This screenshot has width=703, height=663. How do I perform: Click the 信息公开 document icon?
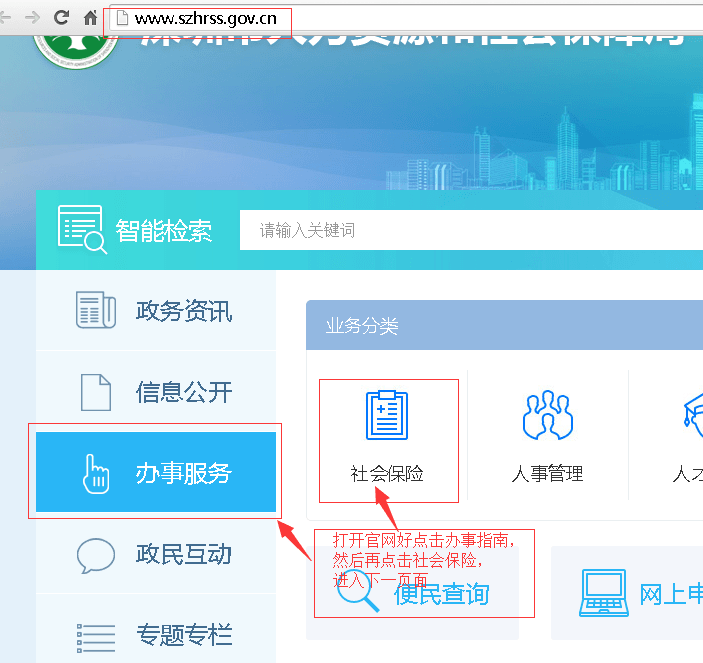(96, 392)
